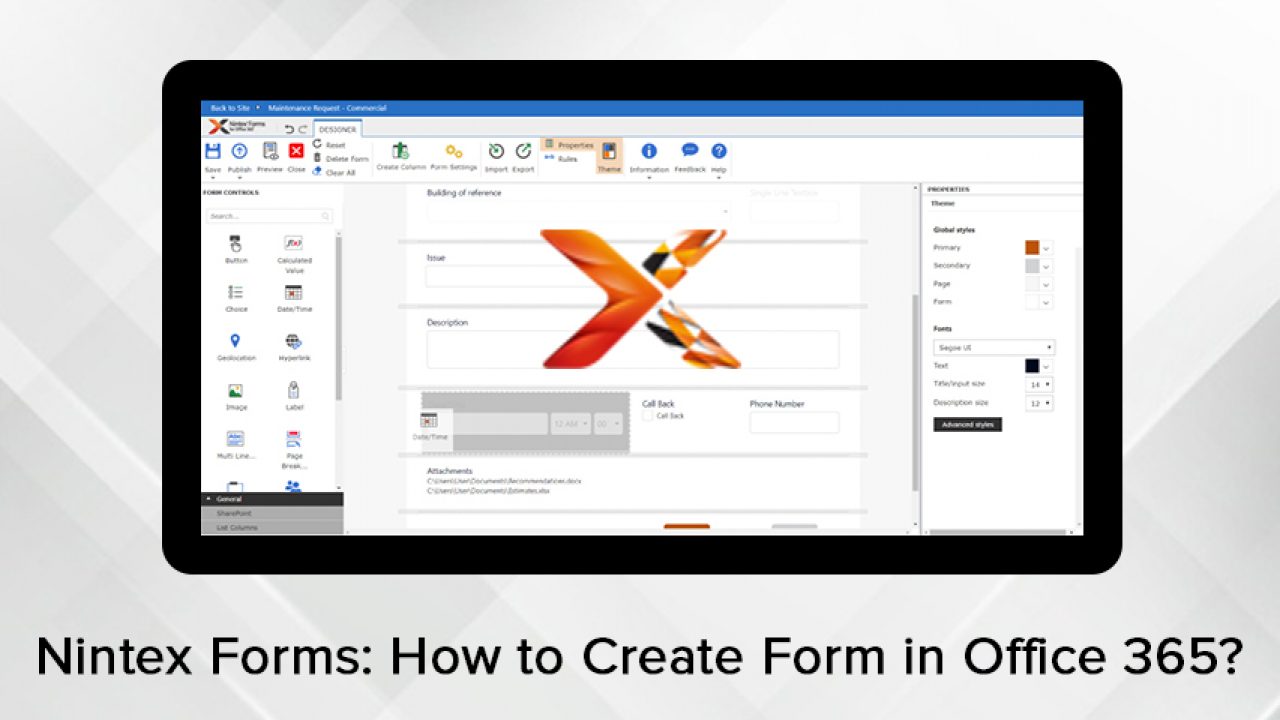Click the form controls panel scrollbar
This screenshot has width=1280, height=720.
point(338,318)
